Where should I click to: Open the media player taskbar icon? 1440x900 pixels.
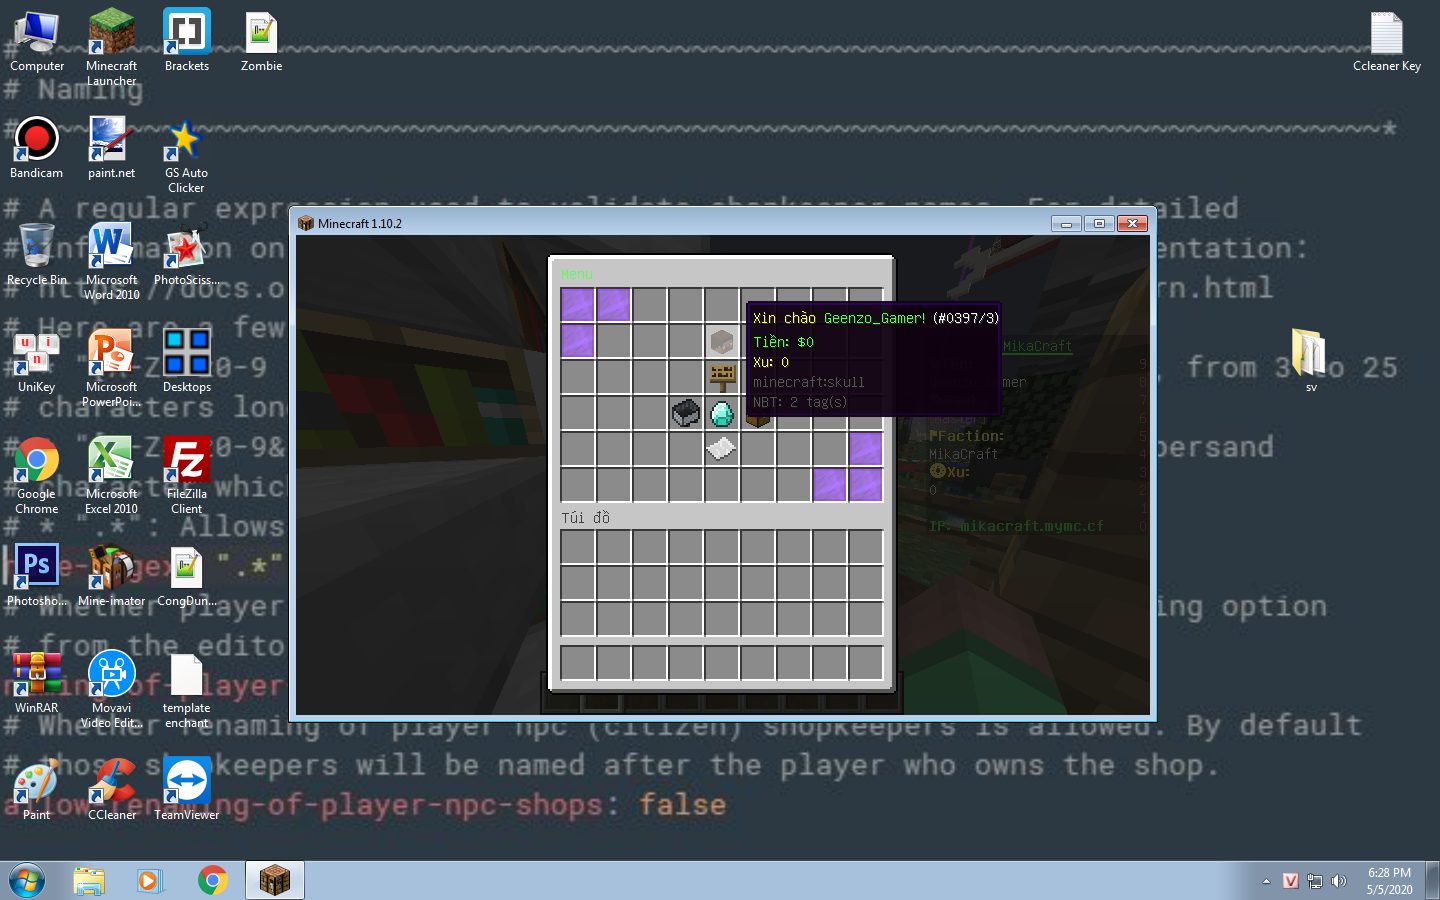point(149,880)
